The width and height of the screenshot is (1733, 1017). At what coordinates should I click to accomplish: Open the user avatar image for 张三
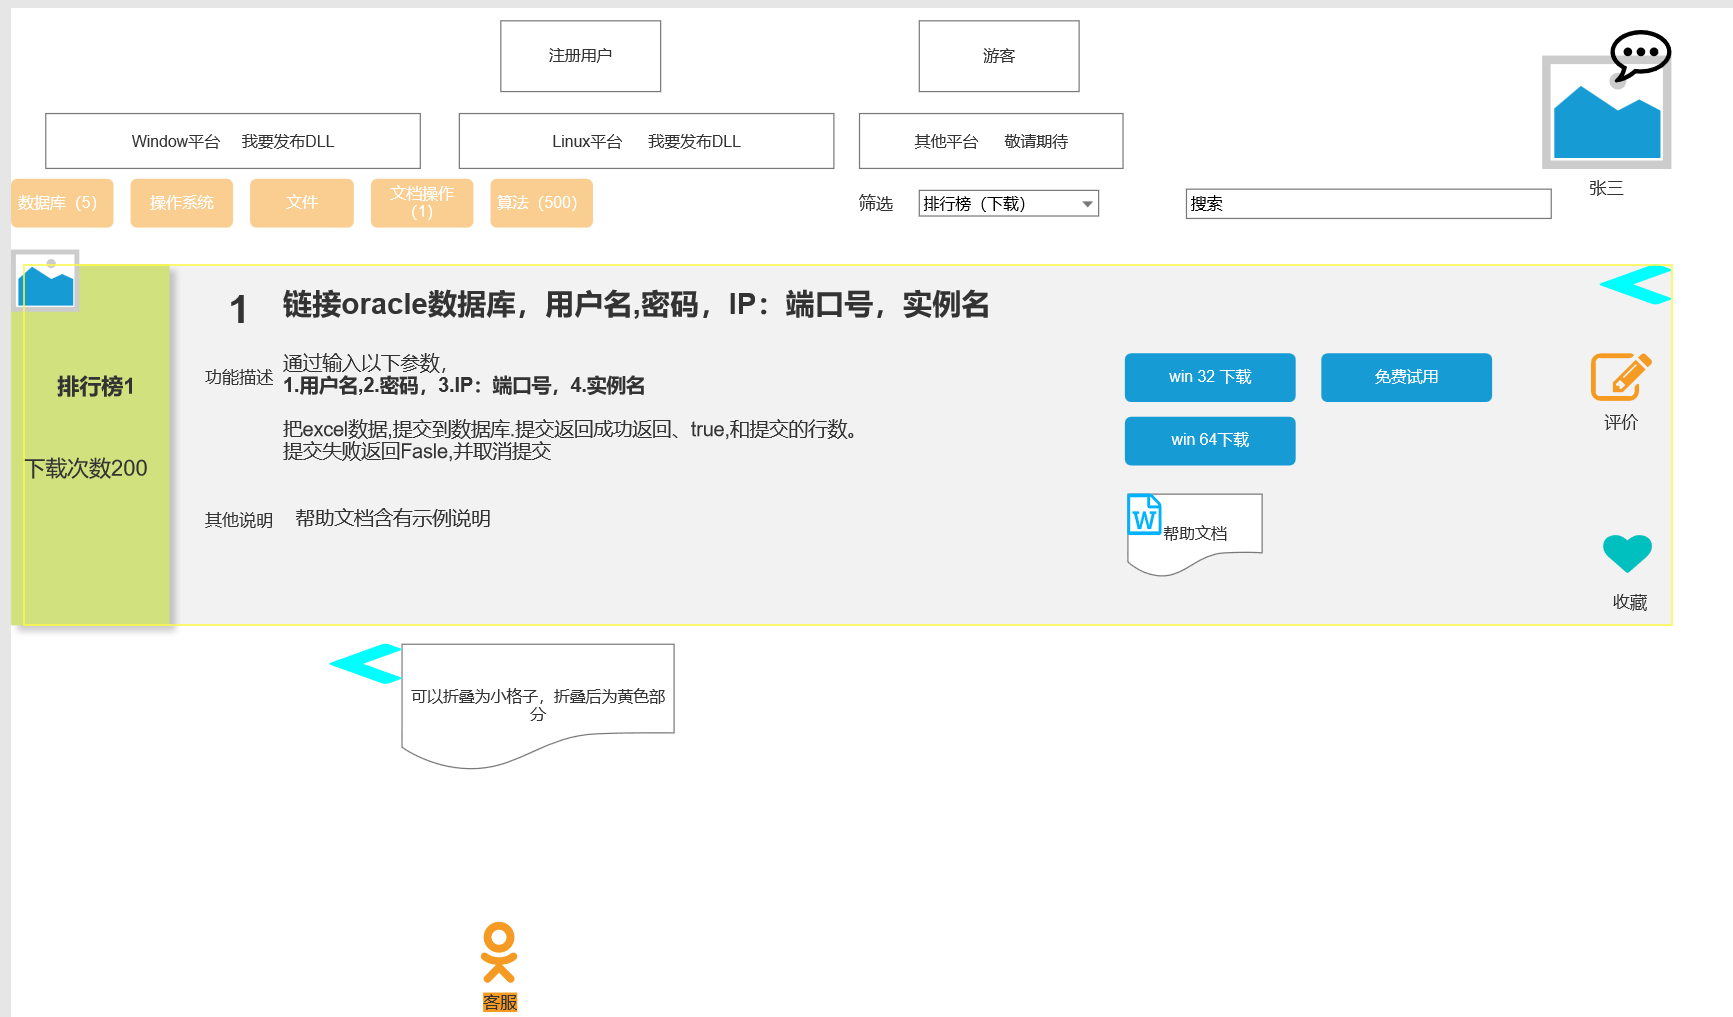coord(1606,111)
